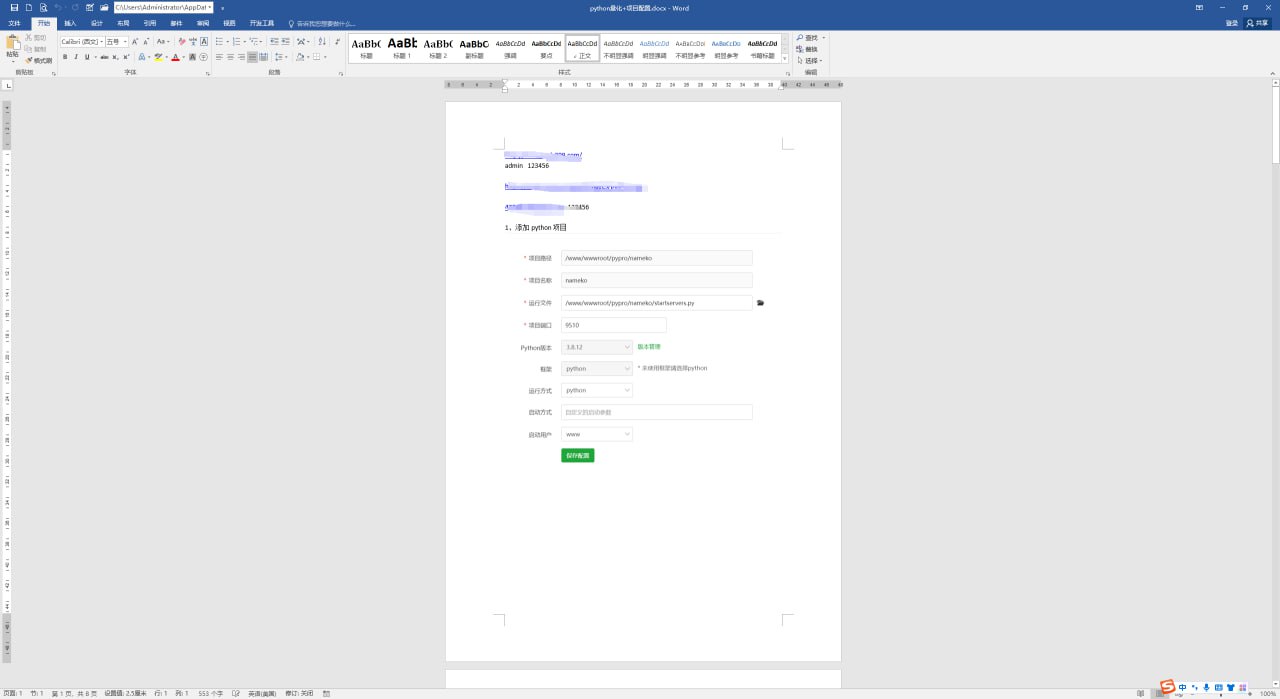The image size is (1280, 699).
Task: Switch to the 插入 ribbon tab
Action: click(70, 23)
